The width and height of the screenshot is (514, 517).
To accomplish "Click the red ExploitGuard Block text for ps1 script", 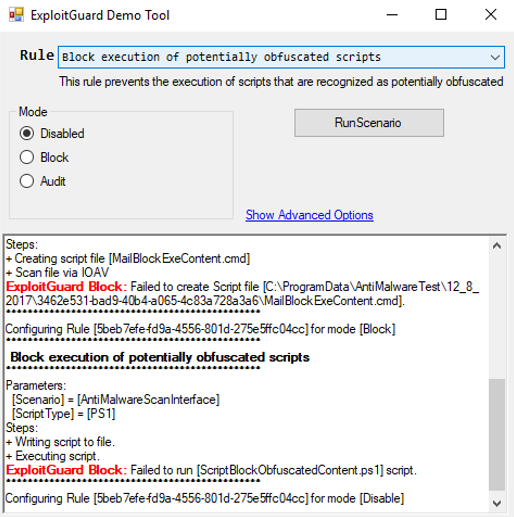I will (x=66, y=470).
